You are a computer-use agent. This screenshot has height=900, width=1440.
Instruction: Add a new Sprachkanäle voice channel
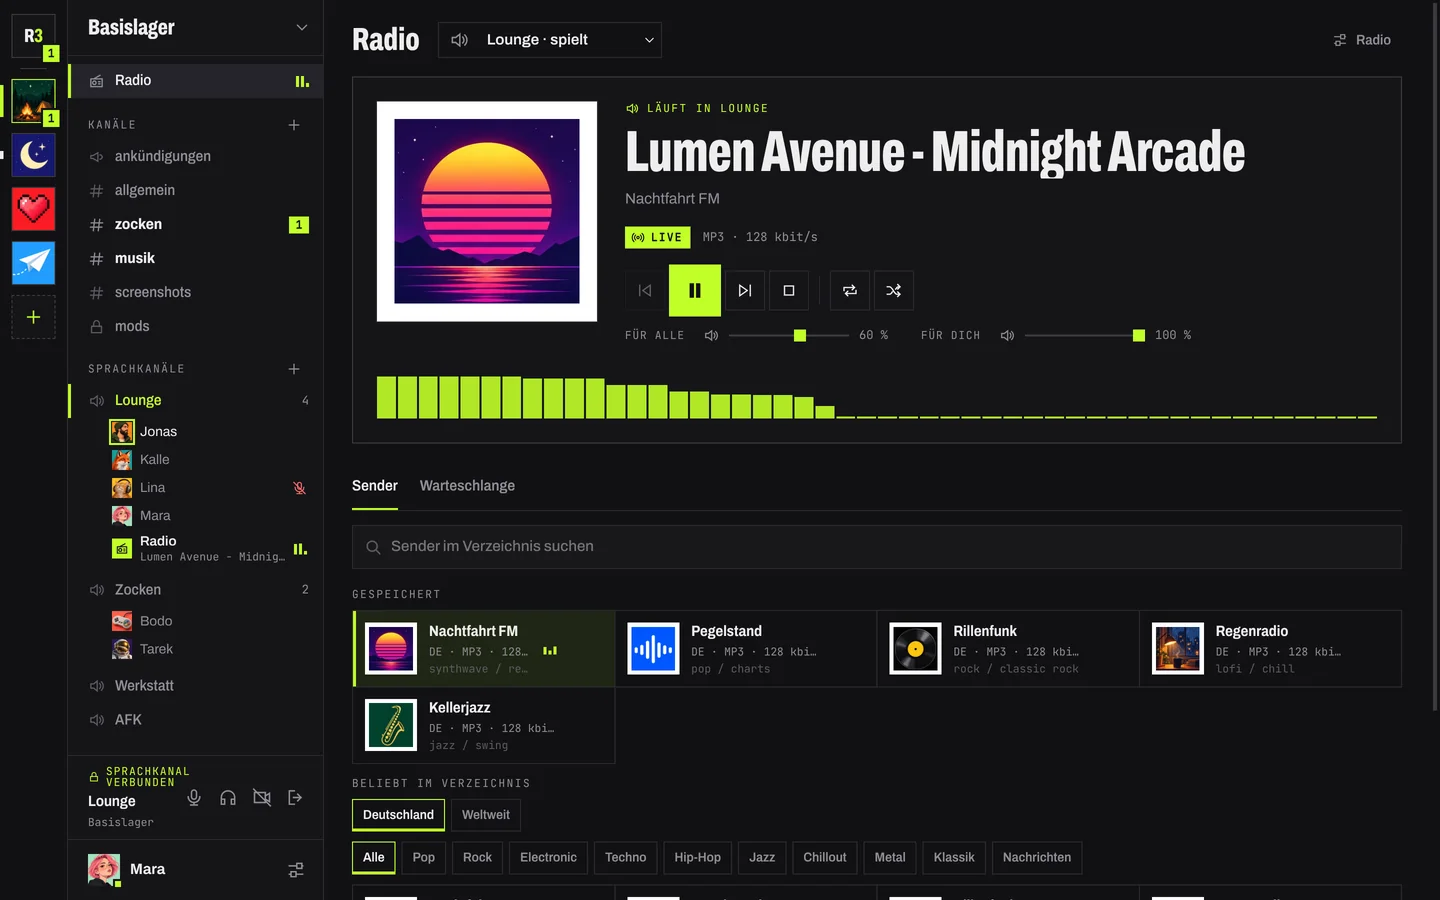[294, 369]
